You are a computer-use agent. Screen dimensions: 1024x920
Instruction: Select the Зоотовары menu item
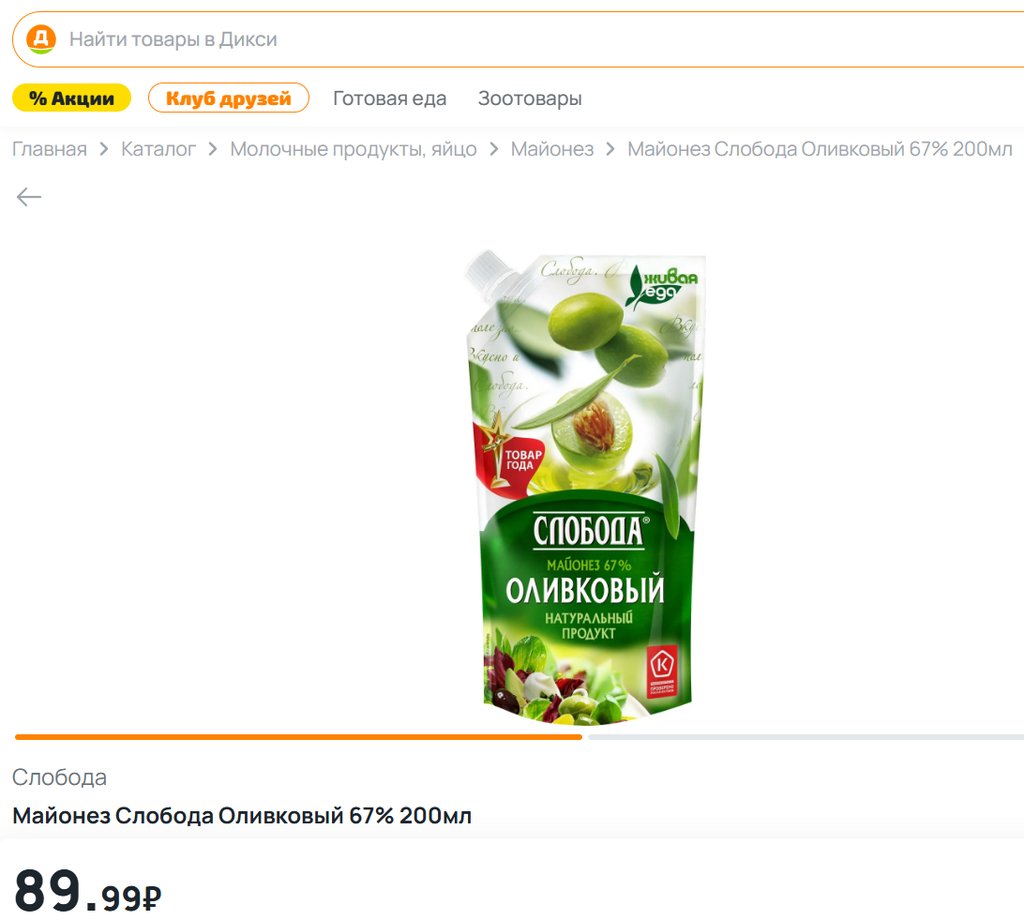pos(530,98)
